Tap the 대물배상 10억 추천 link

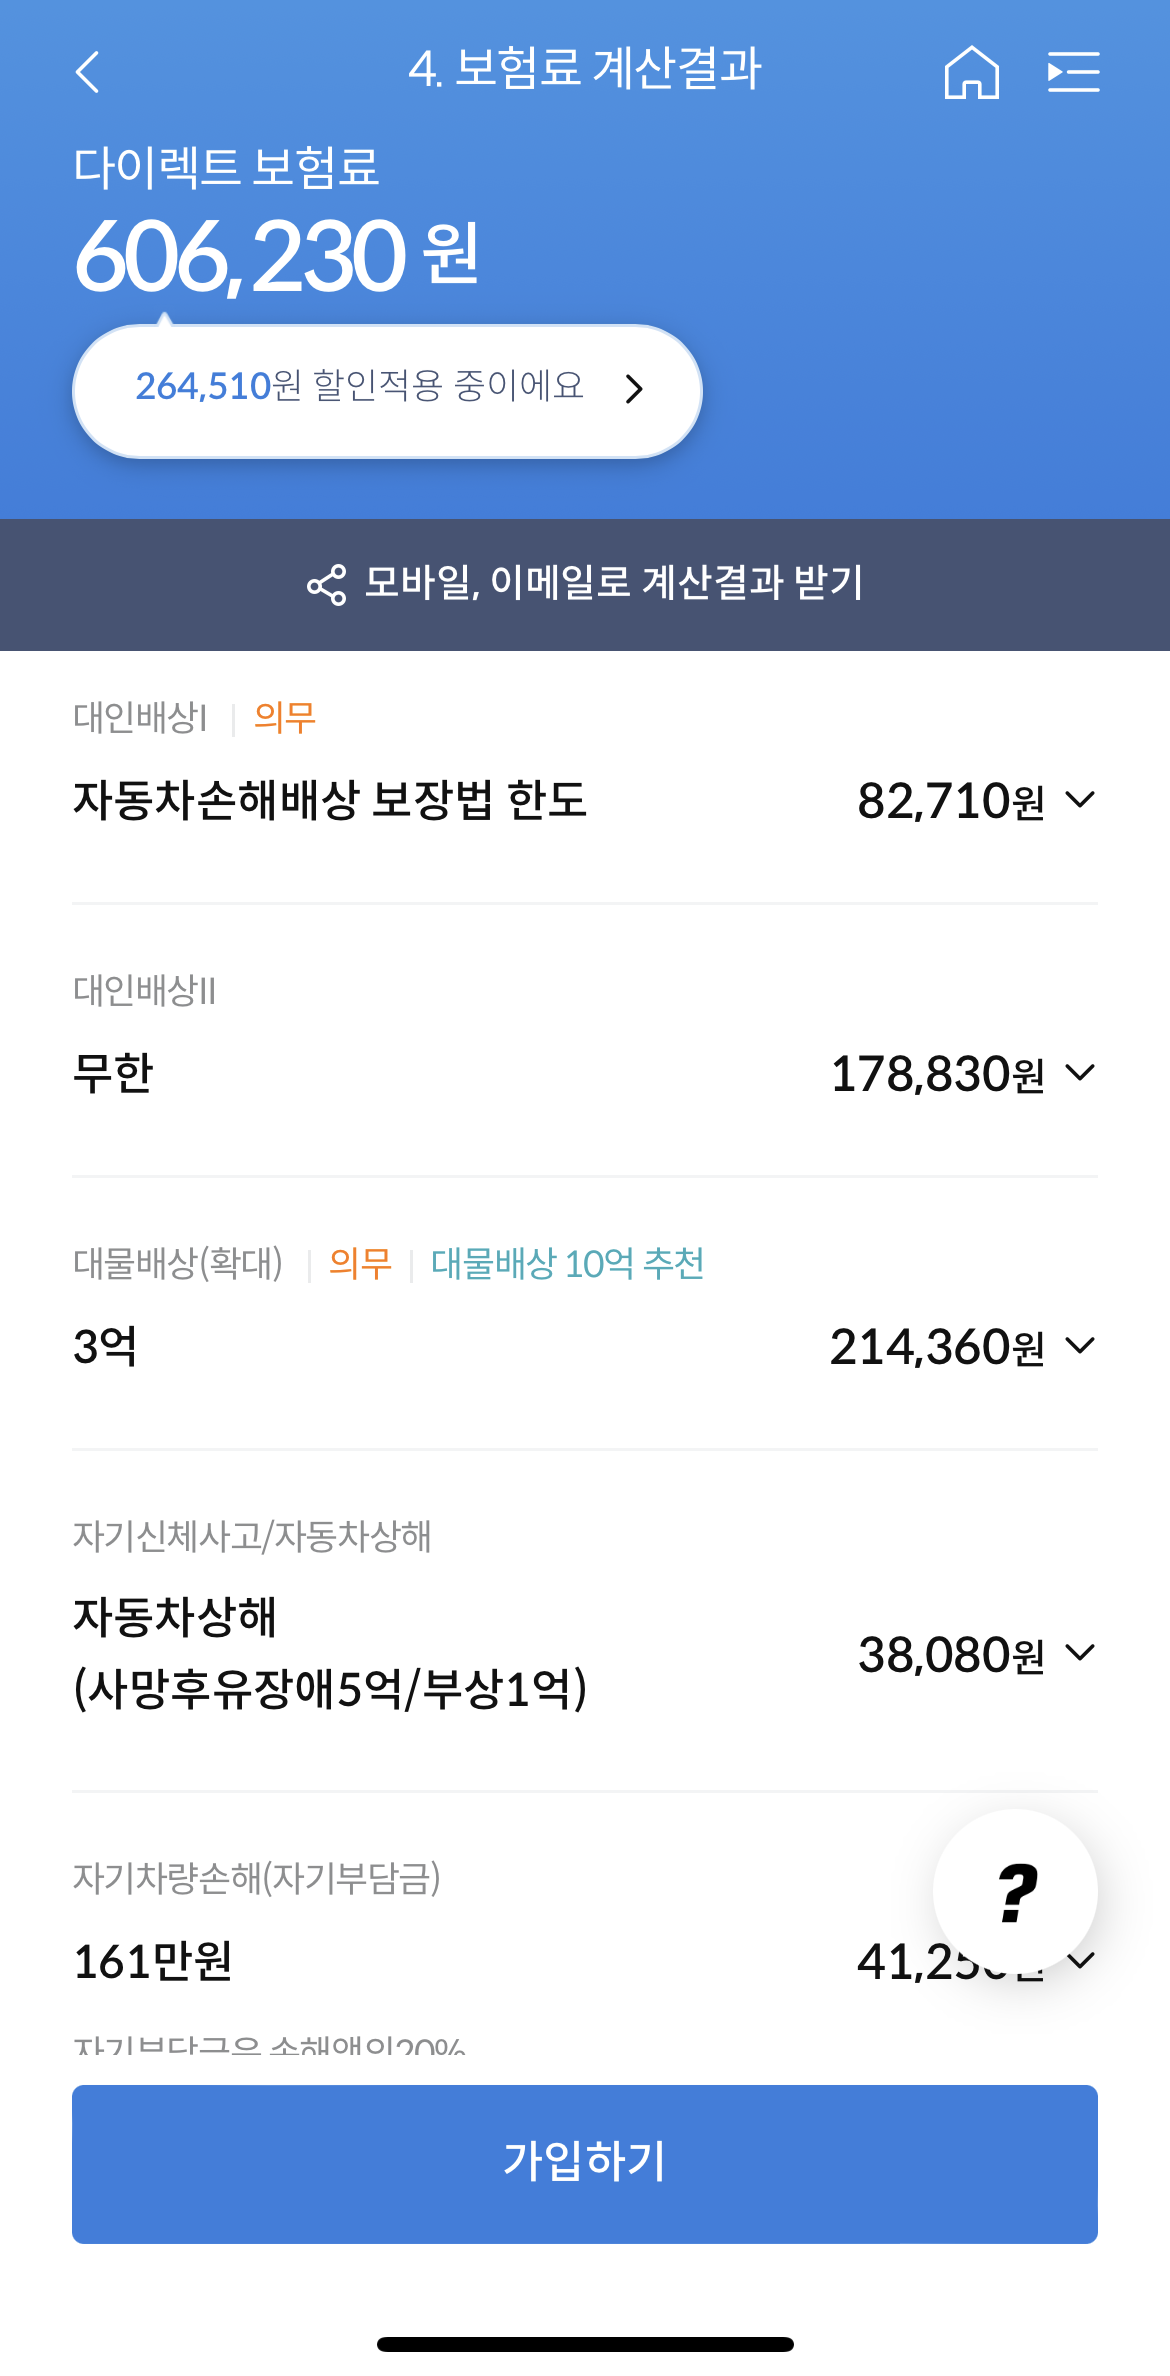click(x=567, y=1264)
